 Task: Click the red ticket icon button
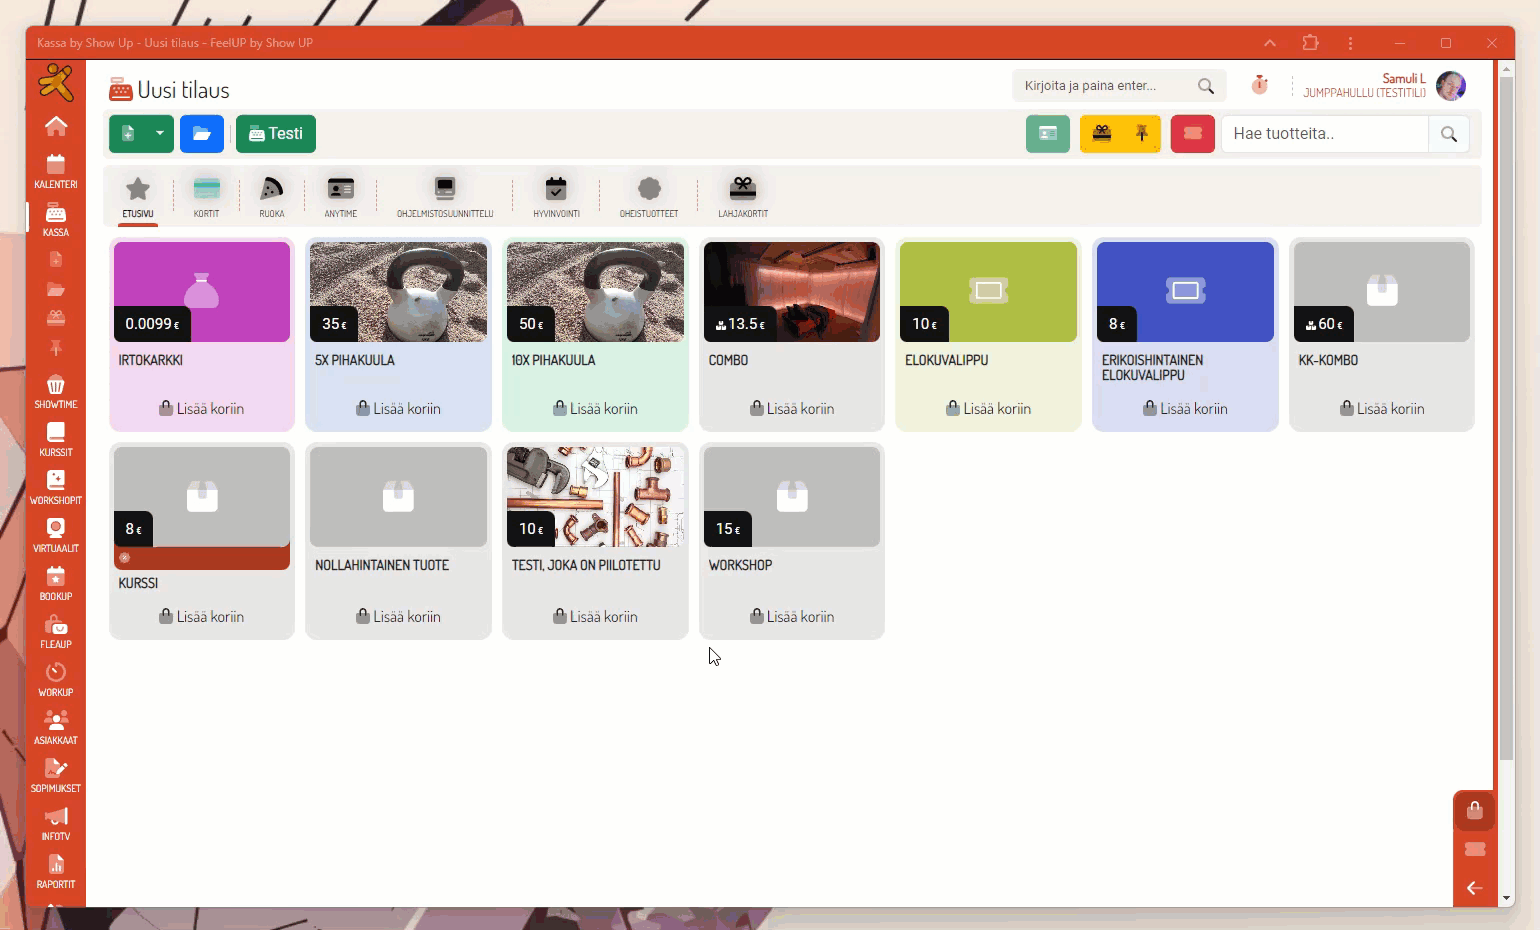coord(1192,134)
